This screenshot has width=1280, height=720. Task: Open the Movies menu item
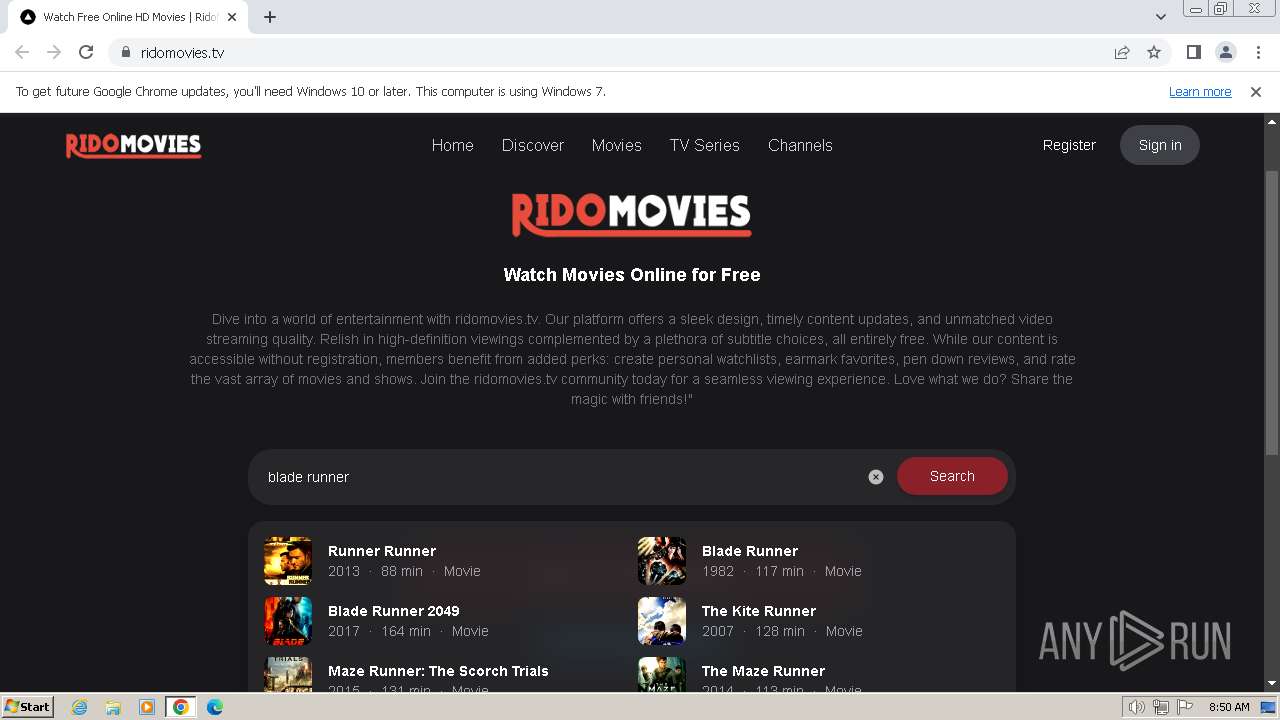tap(617, 145)
